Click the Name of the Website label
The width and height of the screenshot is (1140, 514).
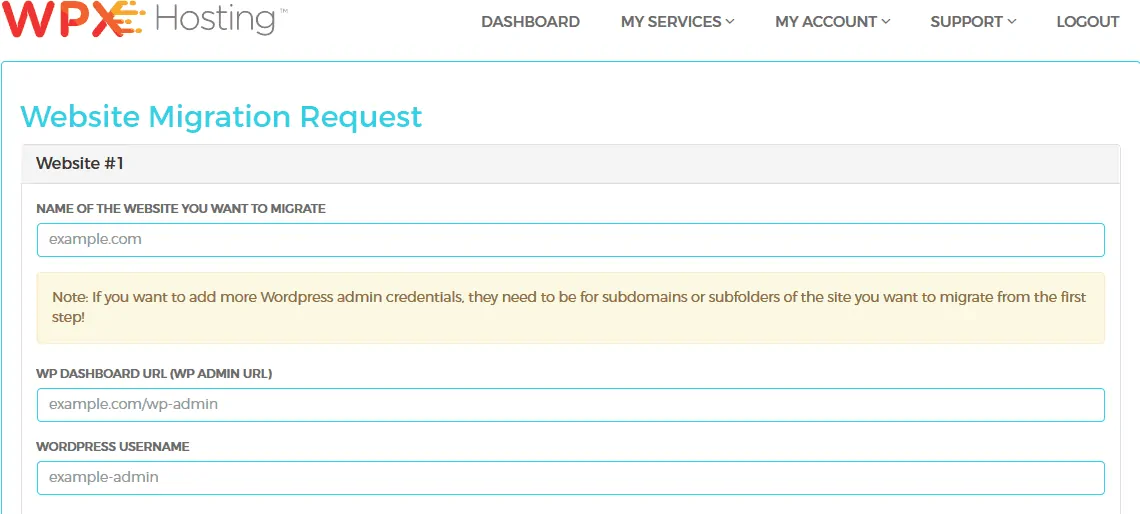pyautogui.click(x=181, y=209)
